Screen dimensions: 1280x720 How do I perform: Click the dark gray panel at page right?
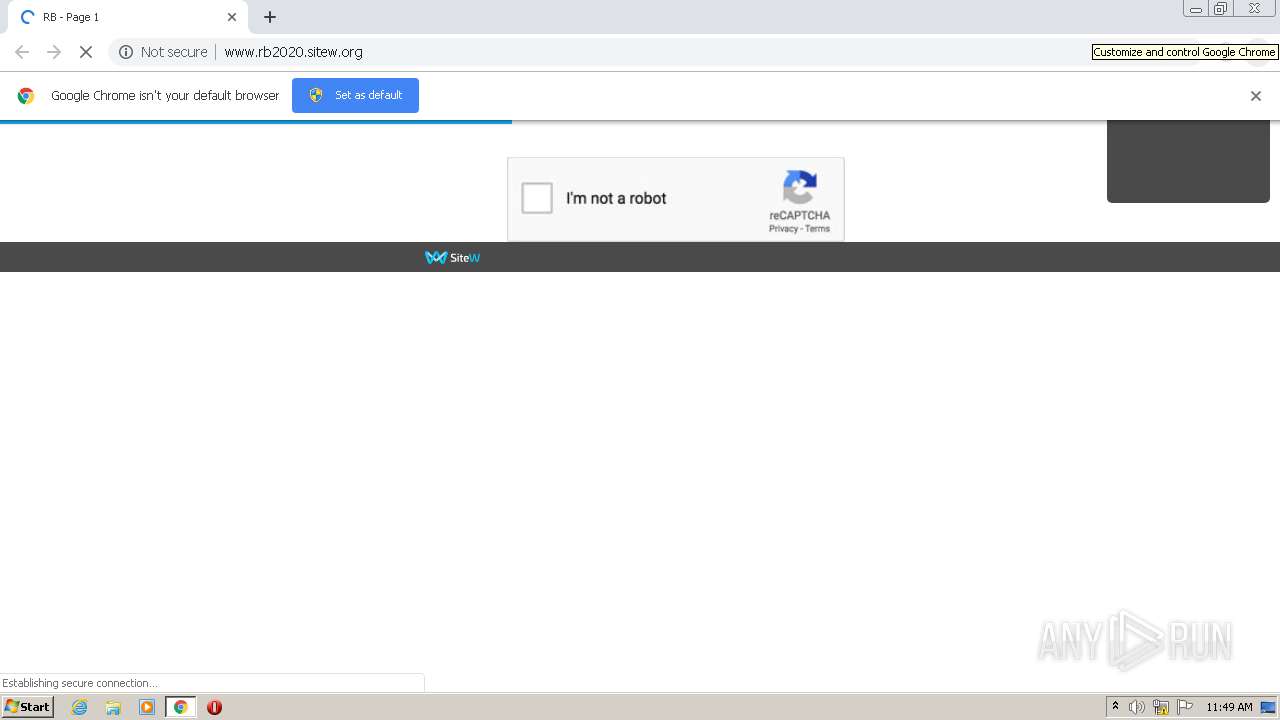[x=1188, y=161]
